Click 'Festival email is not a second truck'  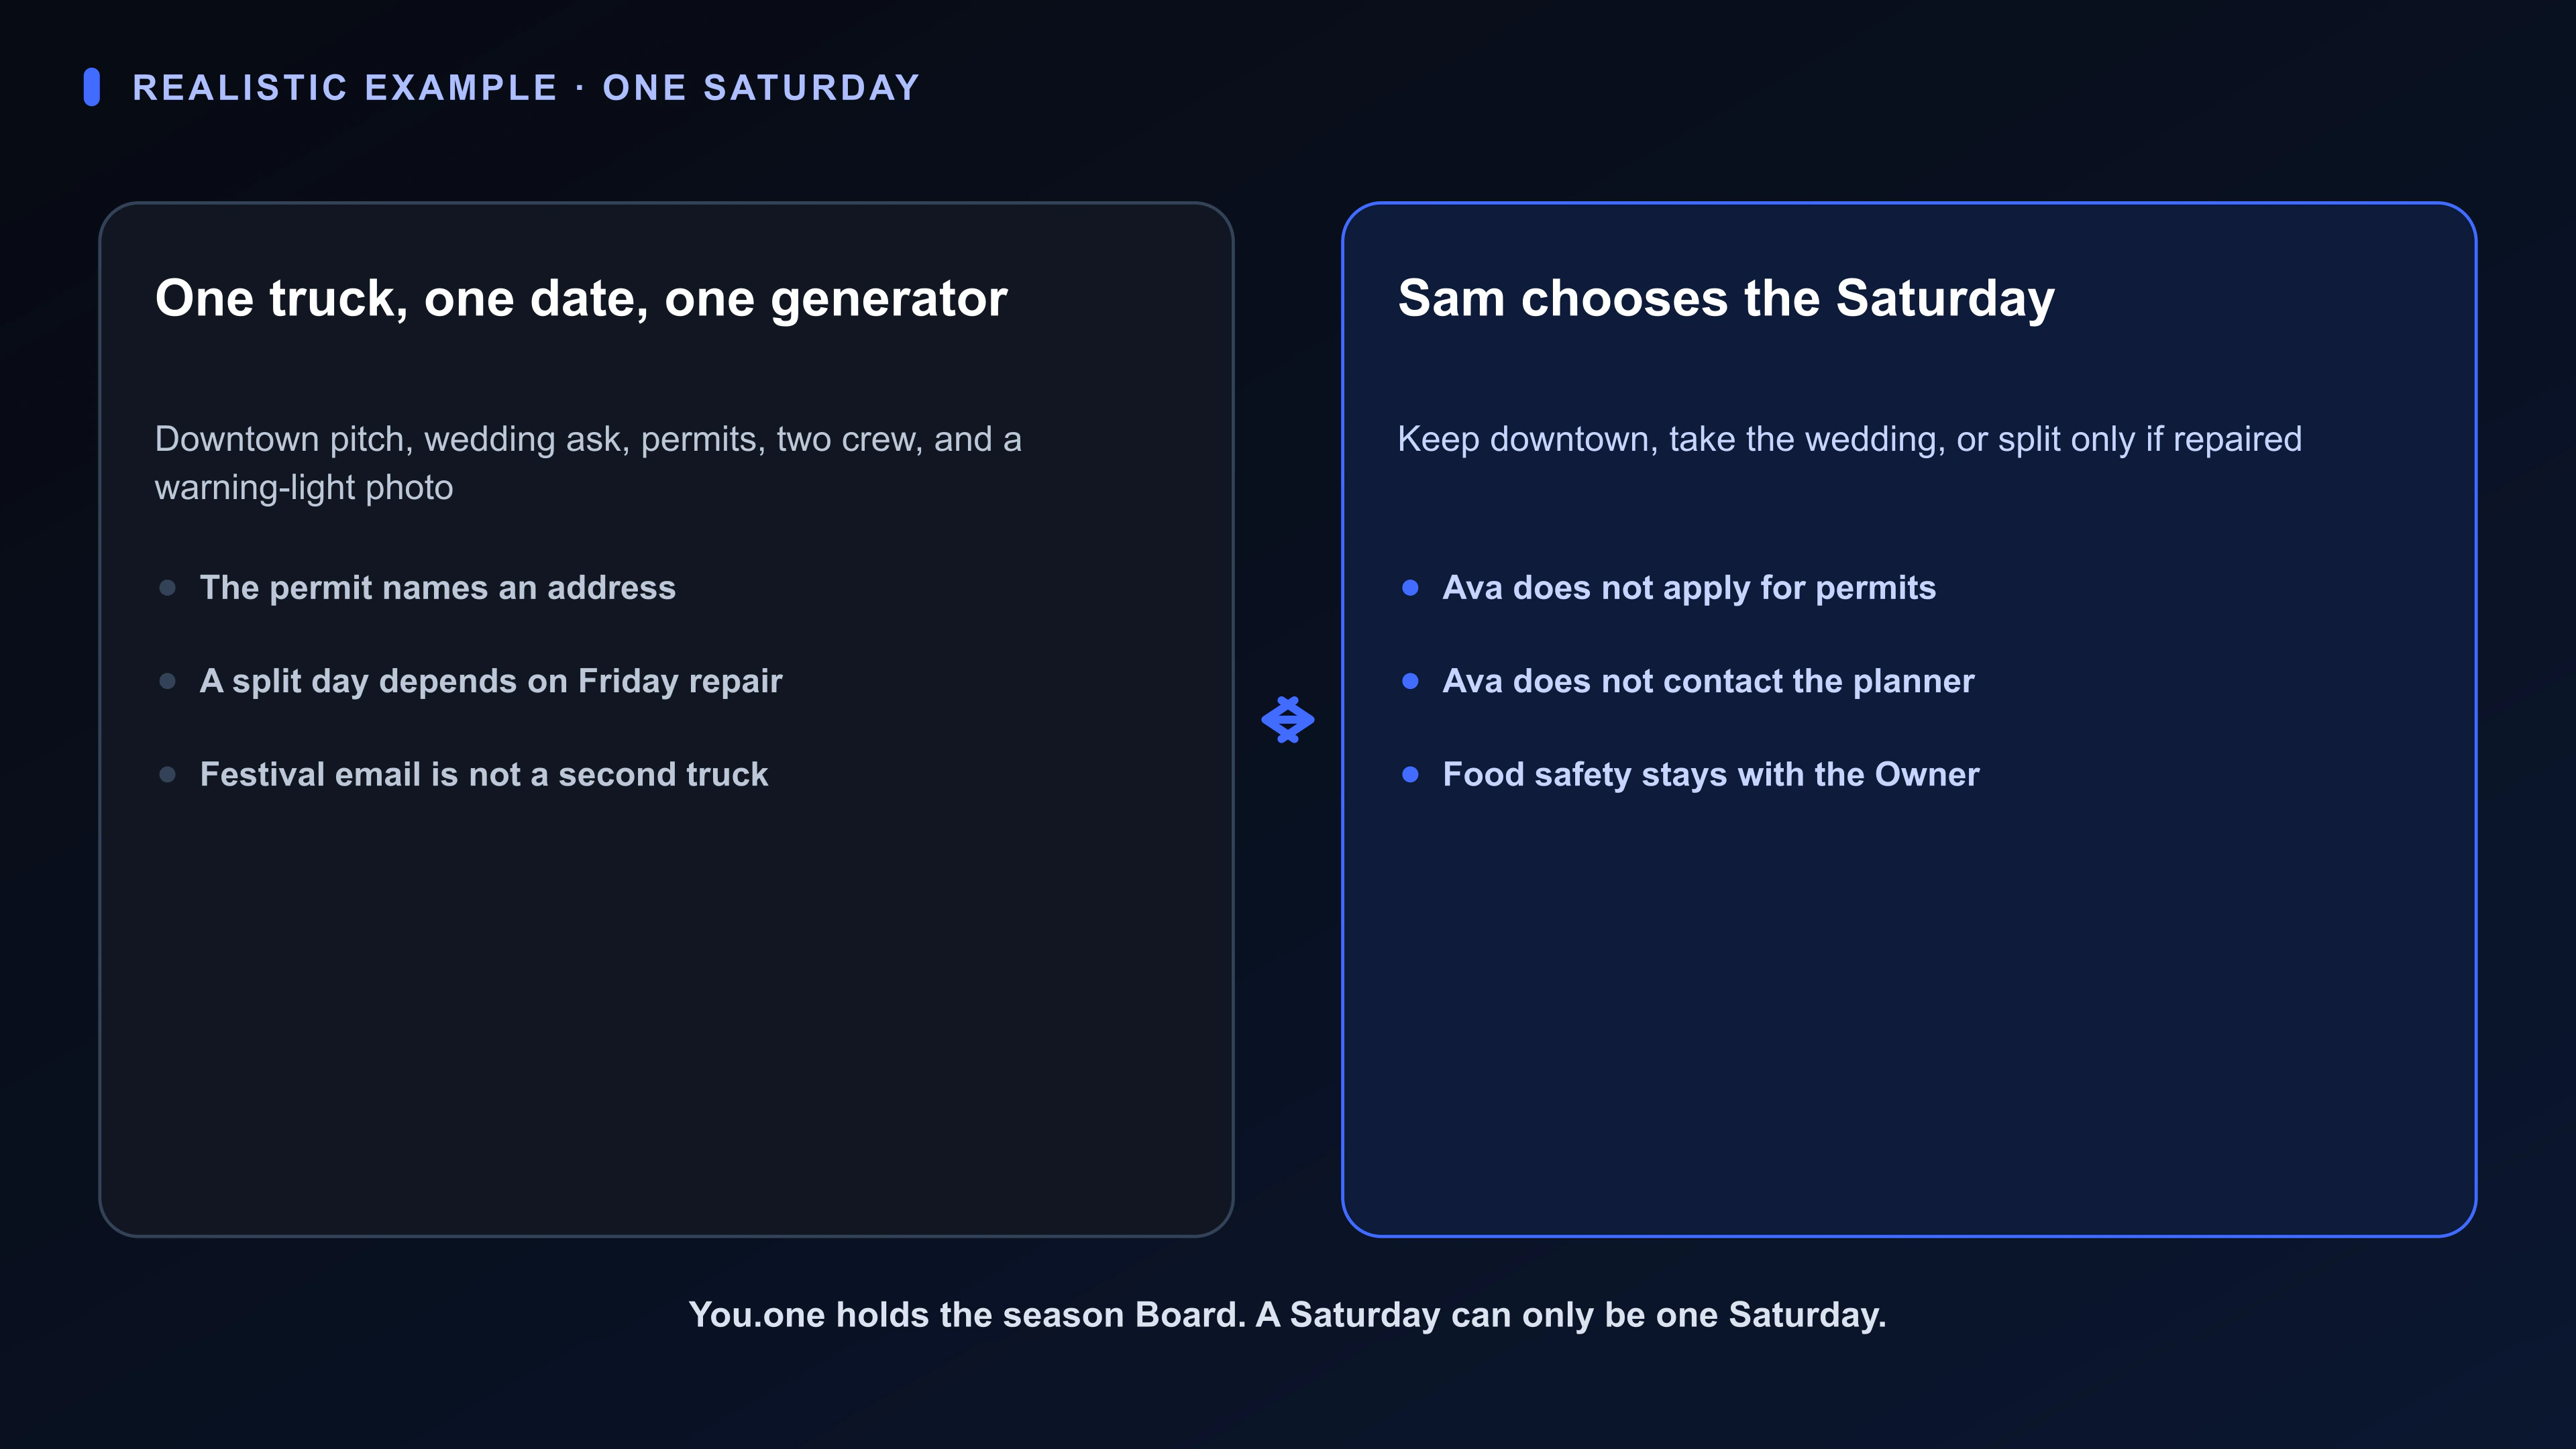(484, 774)
